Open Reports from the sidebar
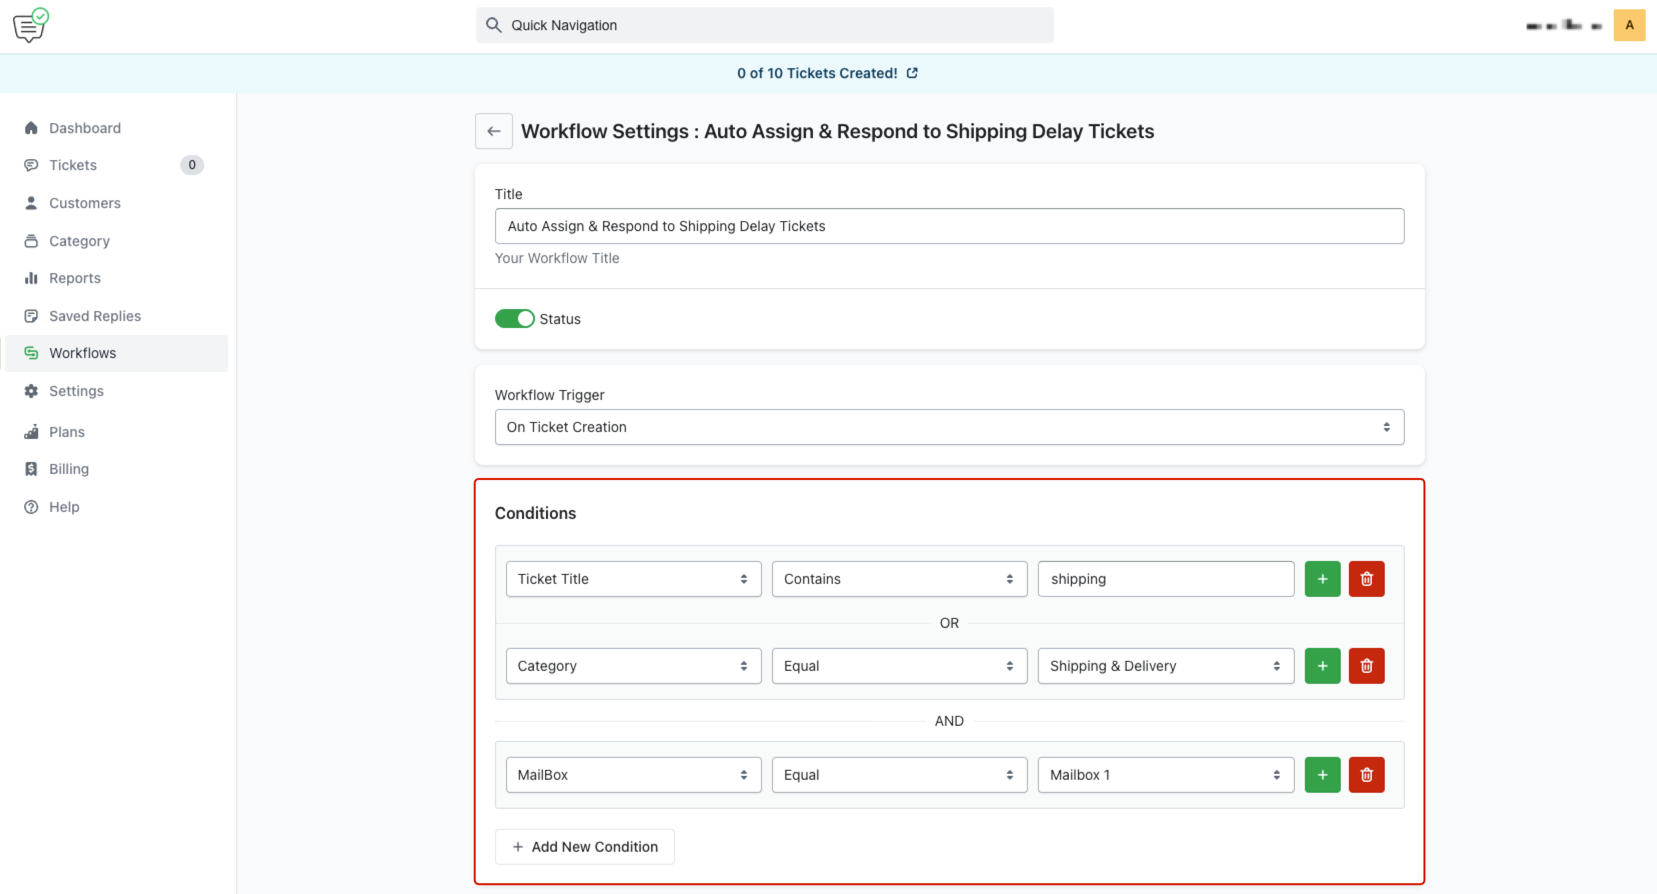This screenshot has height=894, width=1657. pos(75,278)
